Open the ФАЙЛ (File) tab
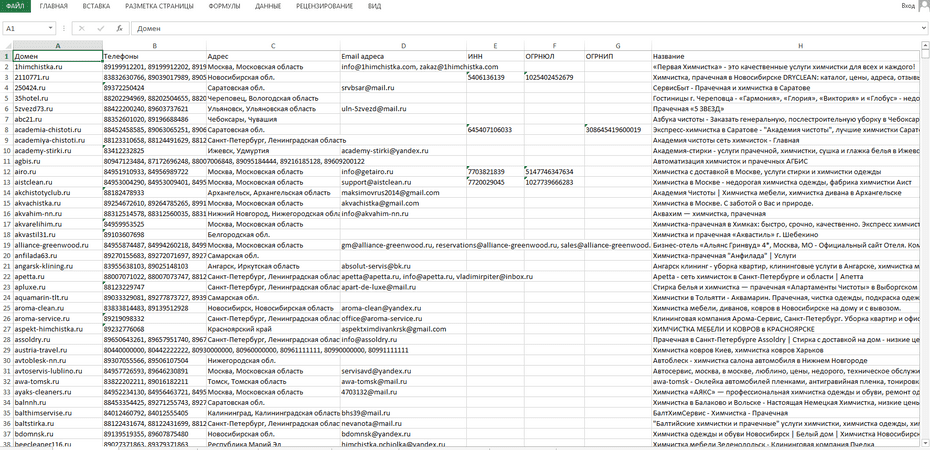 [15, 6]
